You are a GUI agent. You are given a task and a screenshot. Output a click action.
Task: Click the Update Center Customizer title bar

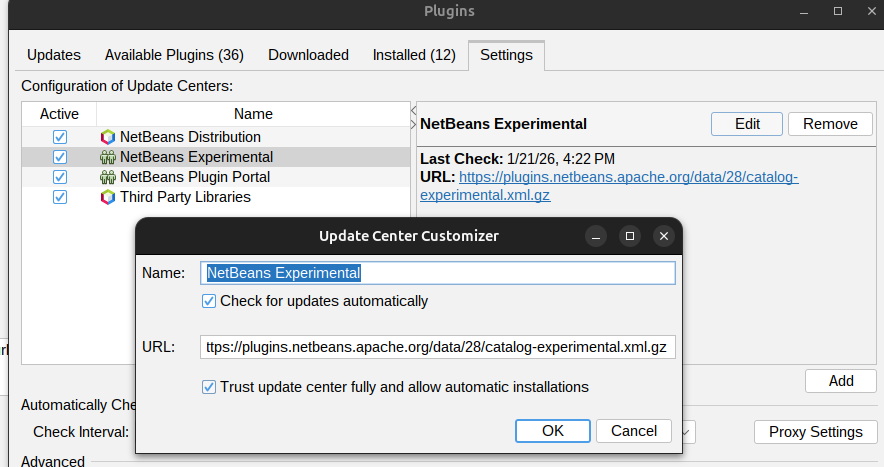[409, 236]
